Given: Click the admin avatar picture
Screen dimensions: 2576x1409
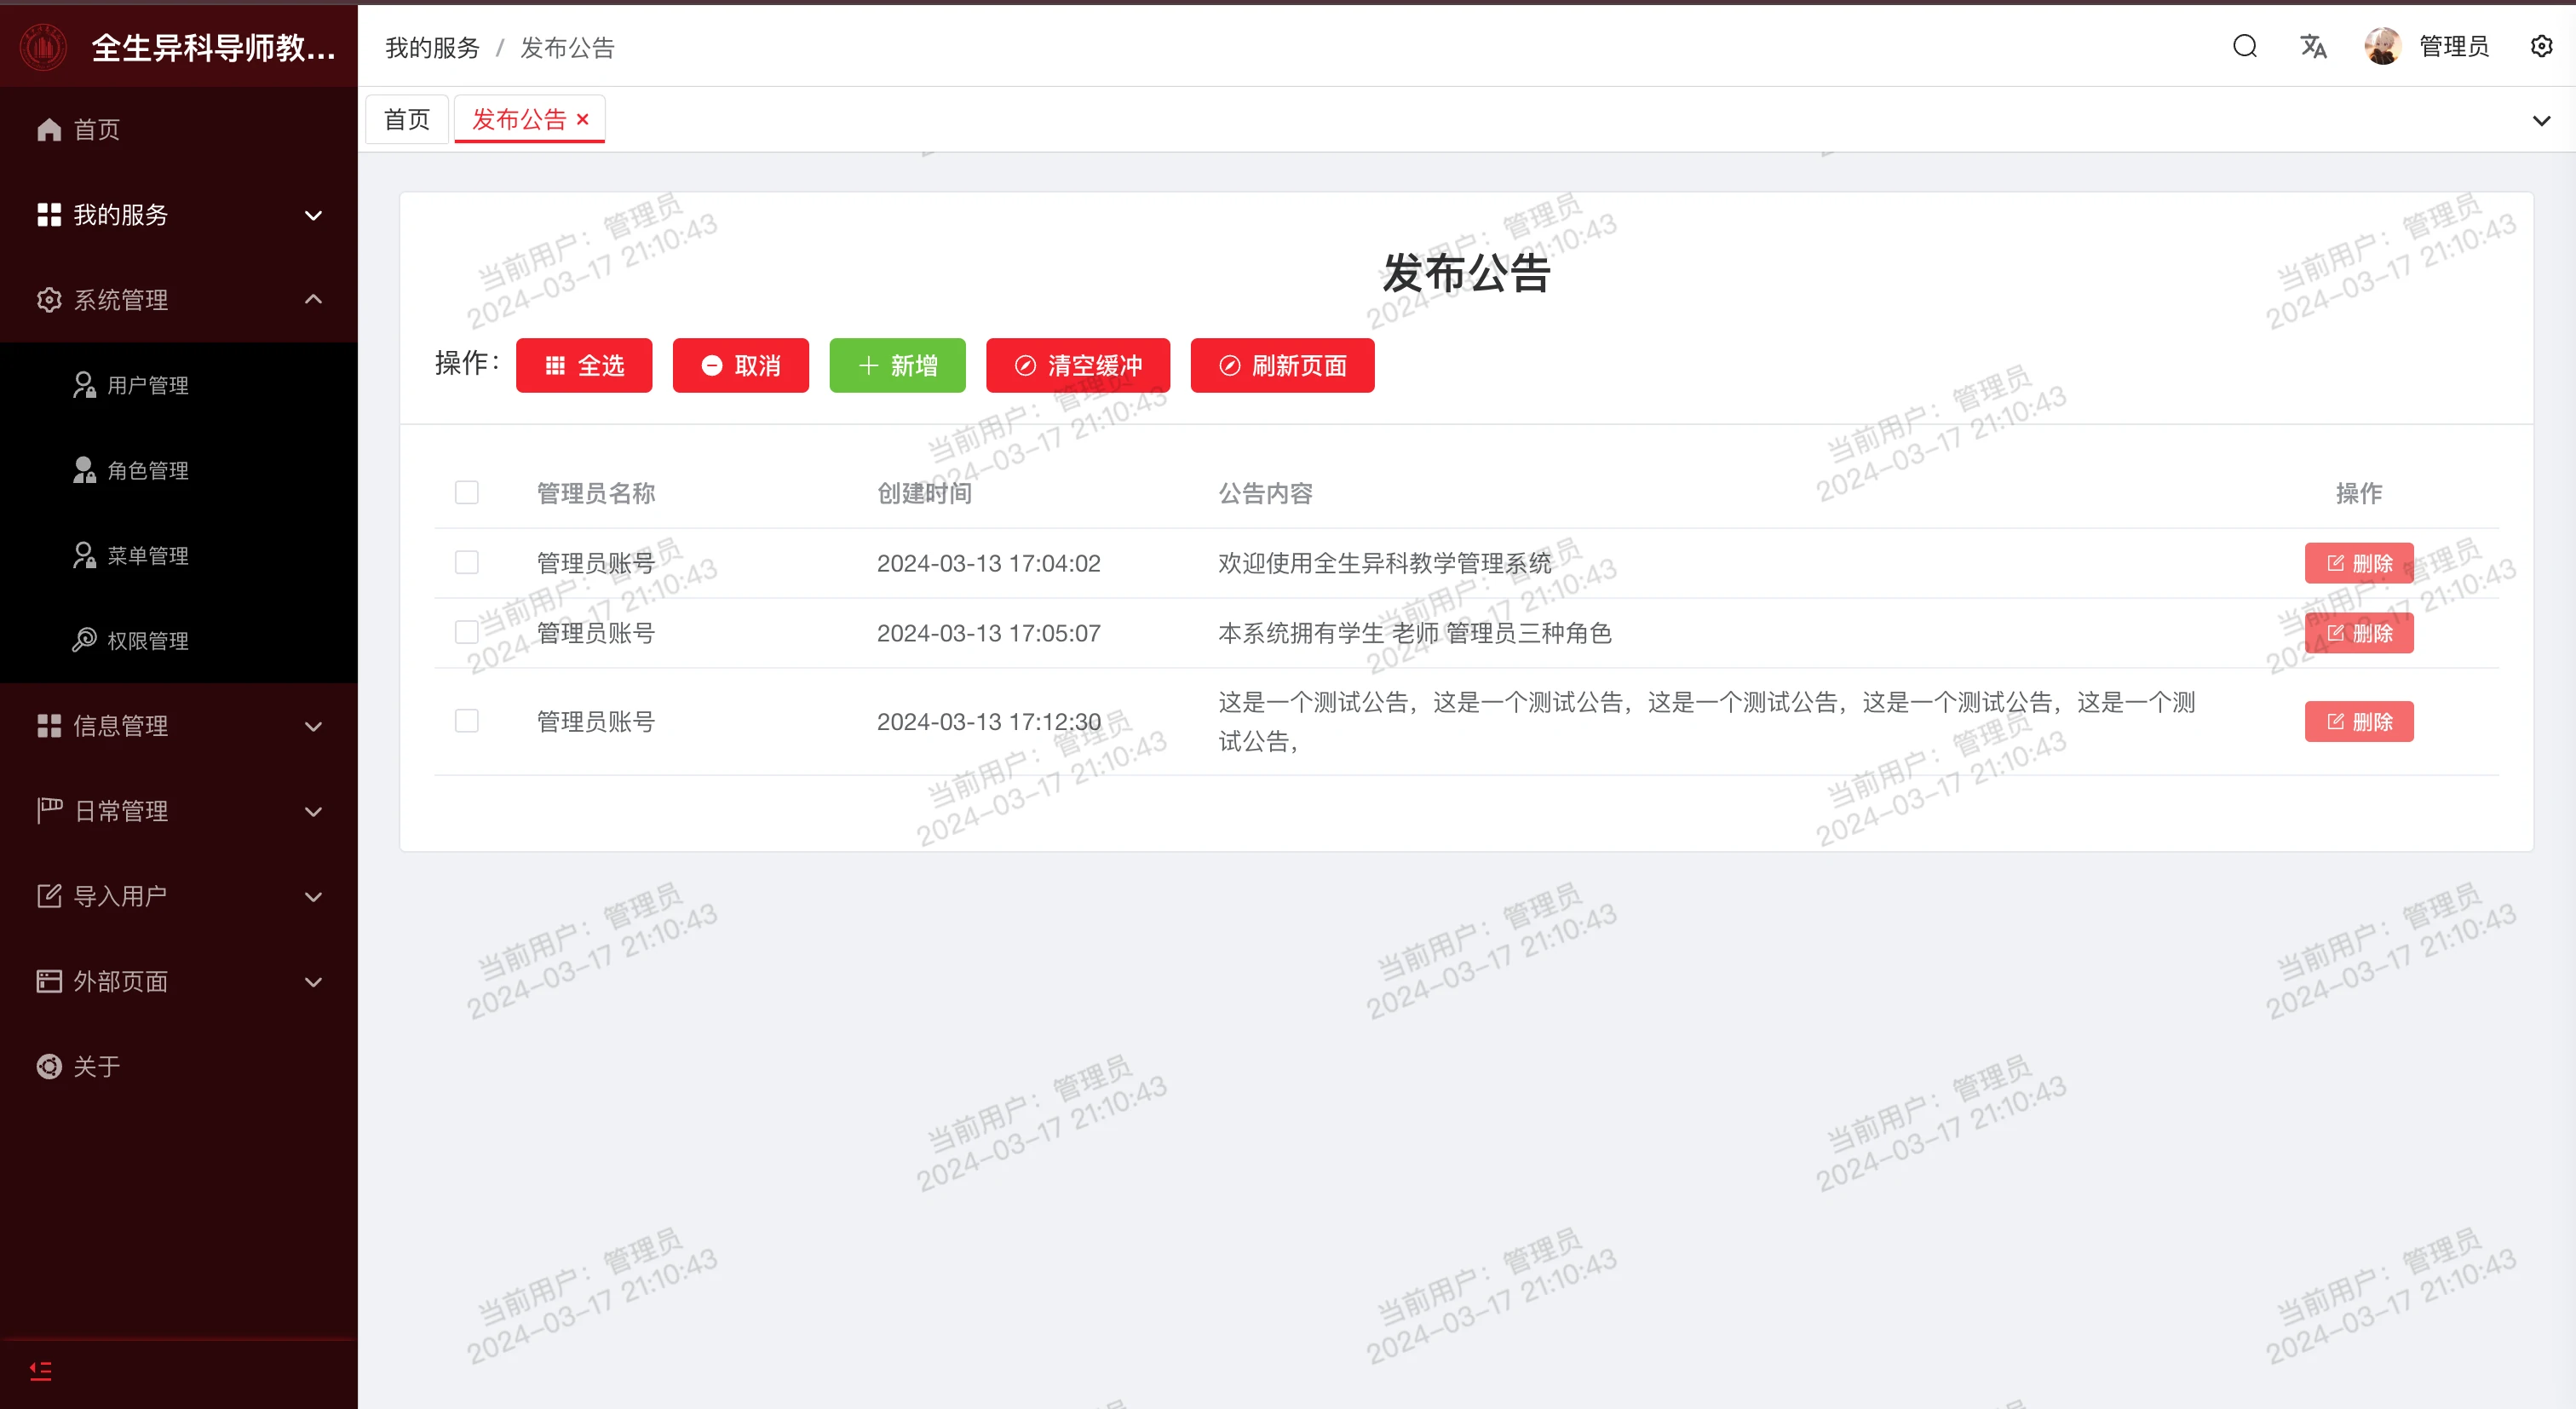Looking at the screenshot, I should coord(2382,46).
